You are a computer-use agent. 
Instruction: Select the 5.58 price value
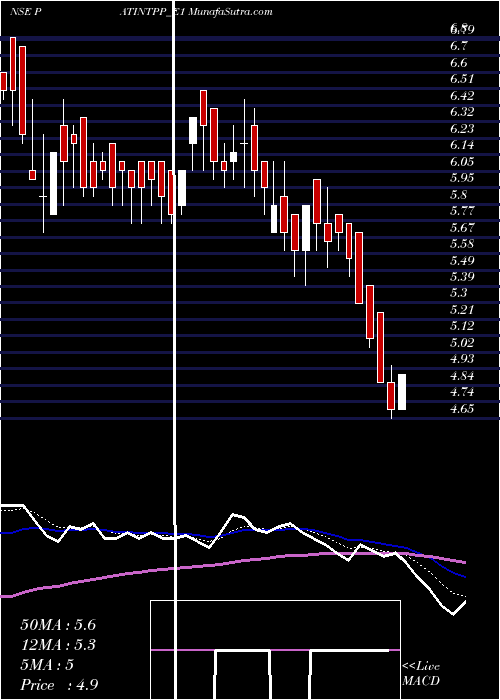462,244
